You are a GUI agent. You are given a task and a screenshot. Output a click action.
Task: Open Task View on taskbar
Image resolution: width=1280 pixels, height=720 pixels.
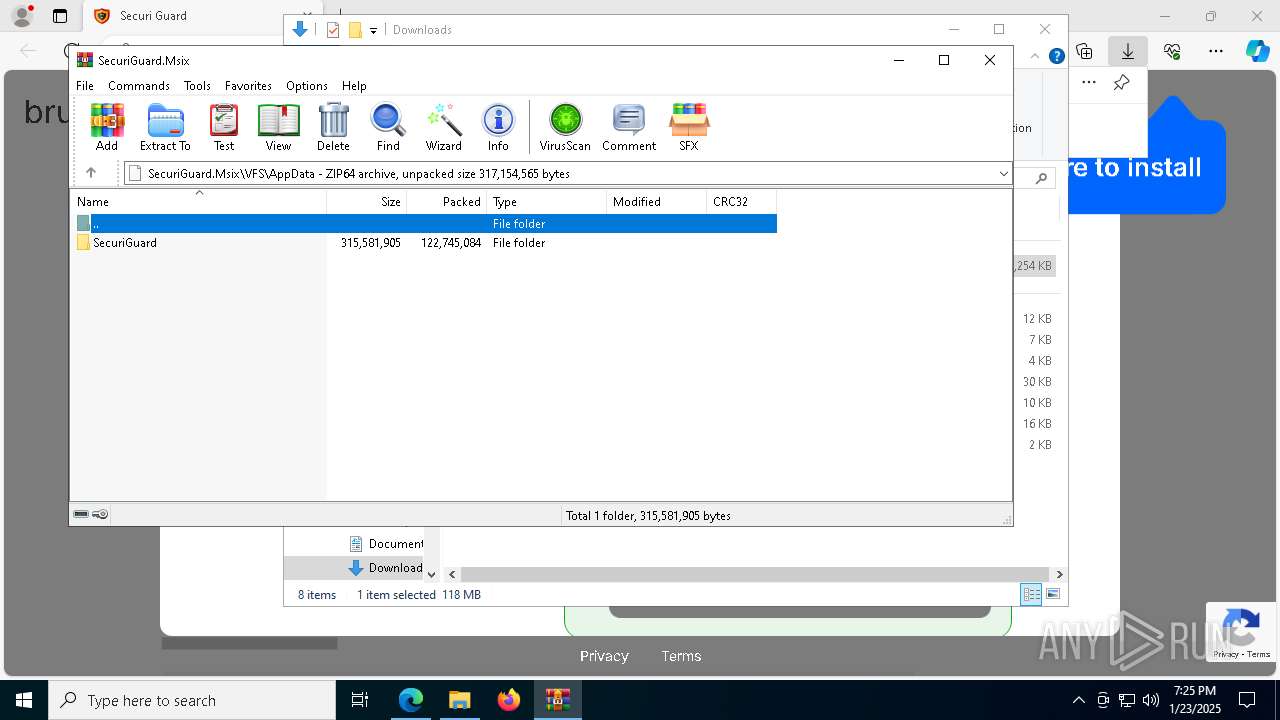click(360, 700)
